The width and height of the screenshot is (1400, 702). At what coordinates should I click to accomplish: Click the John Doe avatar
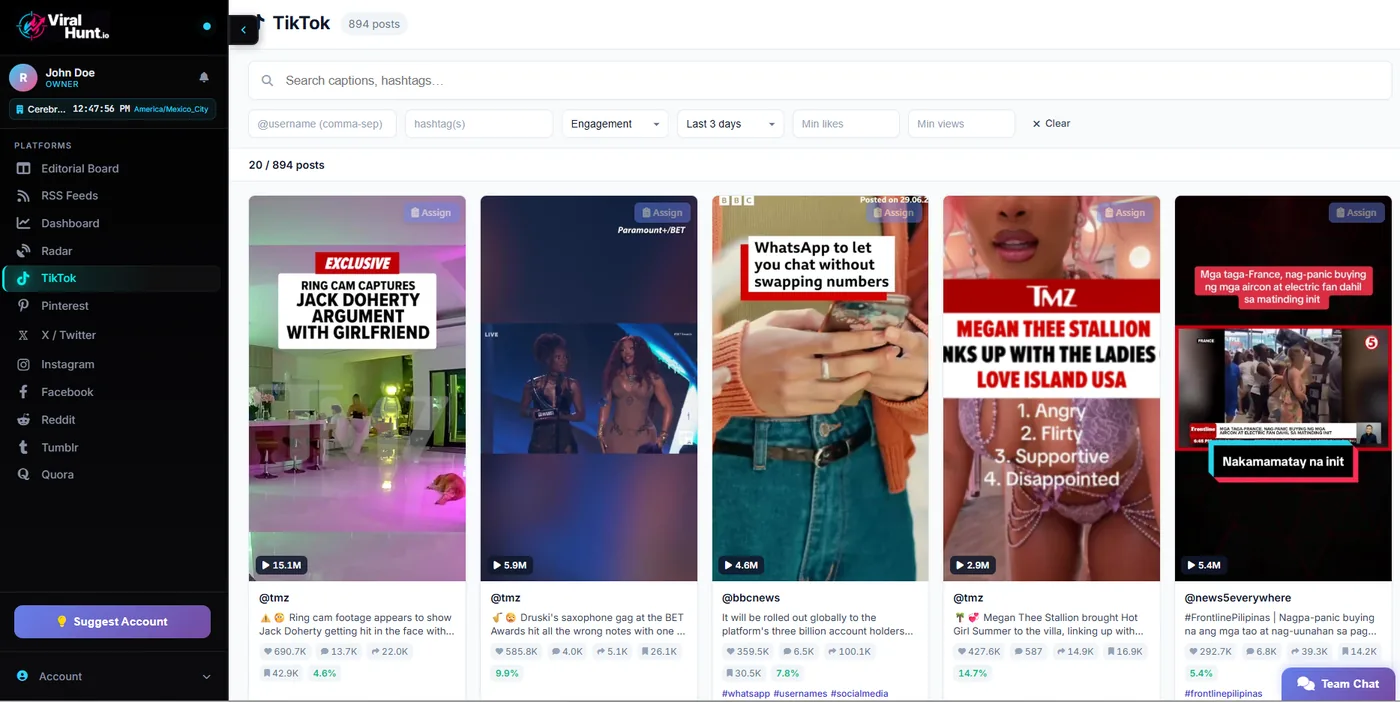coord(23,78)
